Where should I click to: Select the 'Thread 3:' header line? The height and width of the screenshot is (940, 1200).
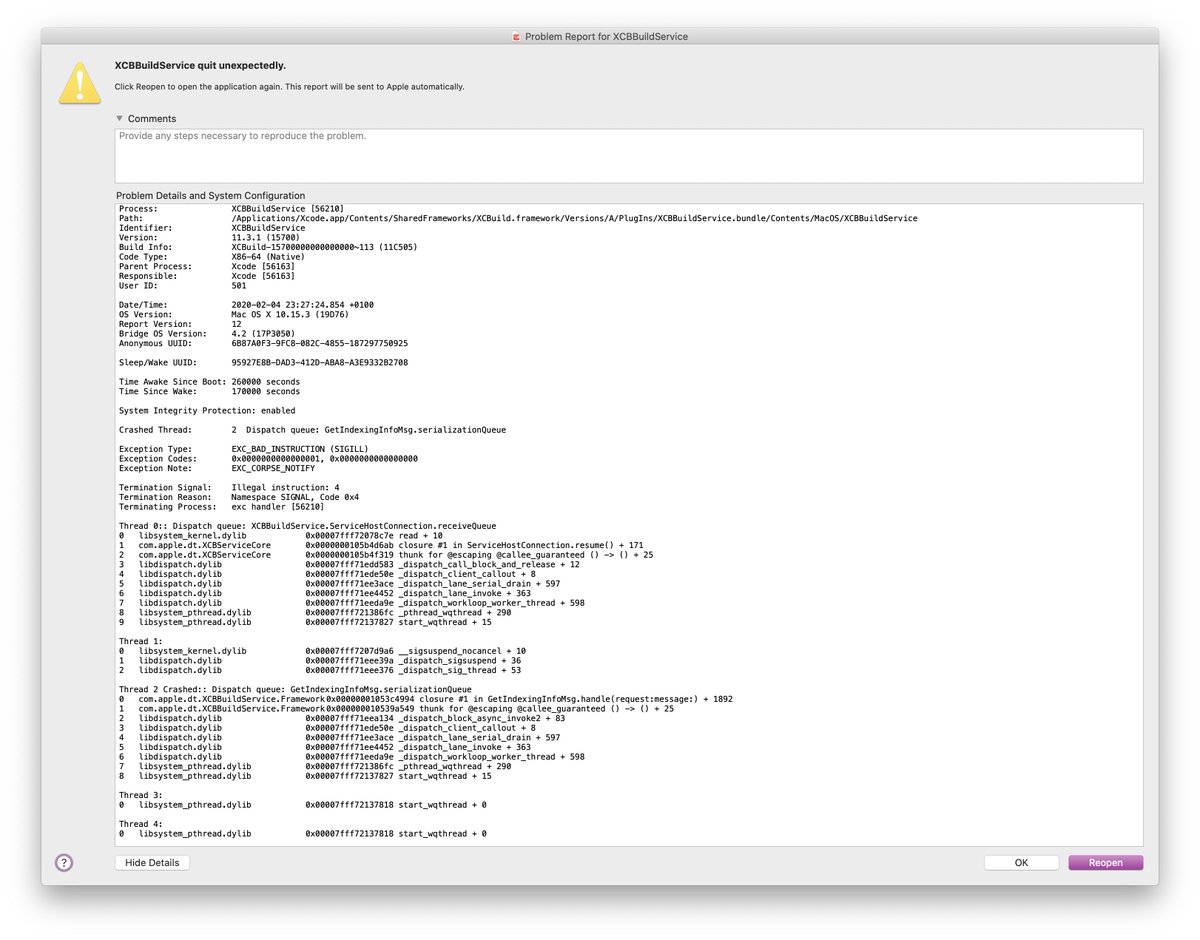tap(140, 794)
